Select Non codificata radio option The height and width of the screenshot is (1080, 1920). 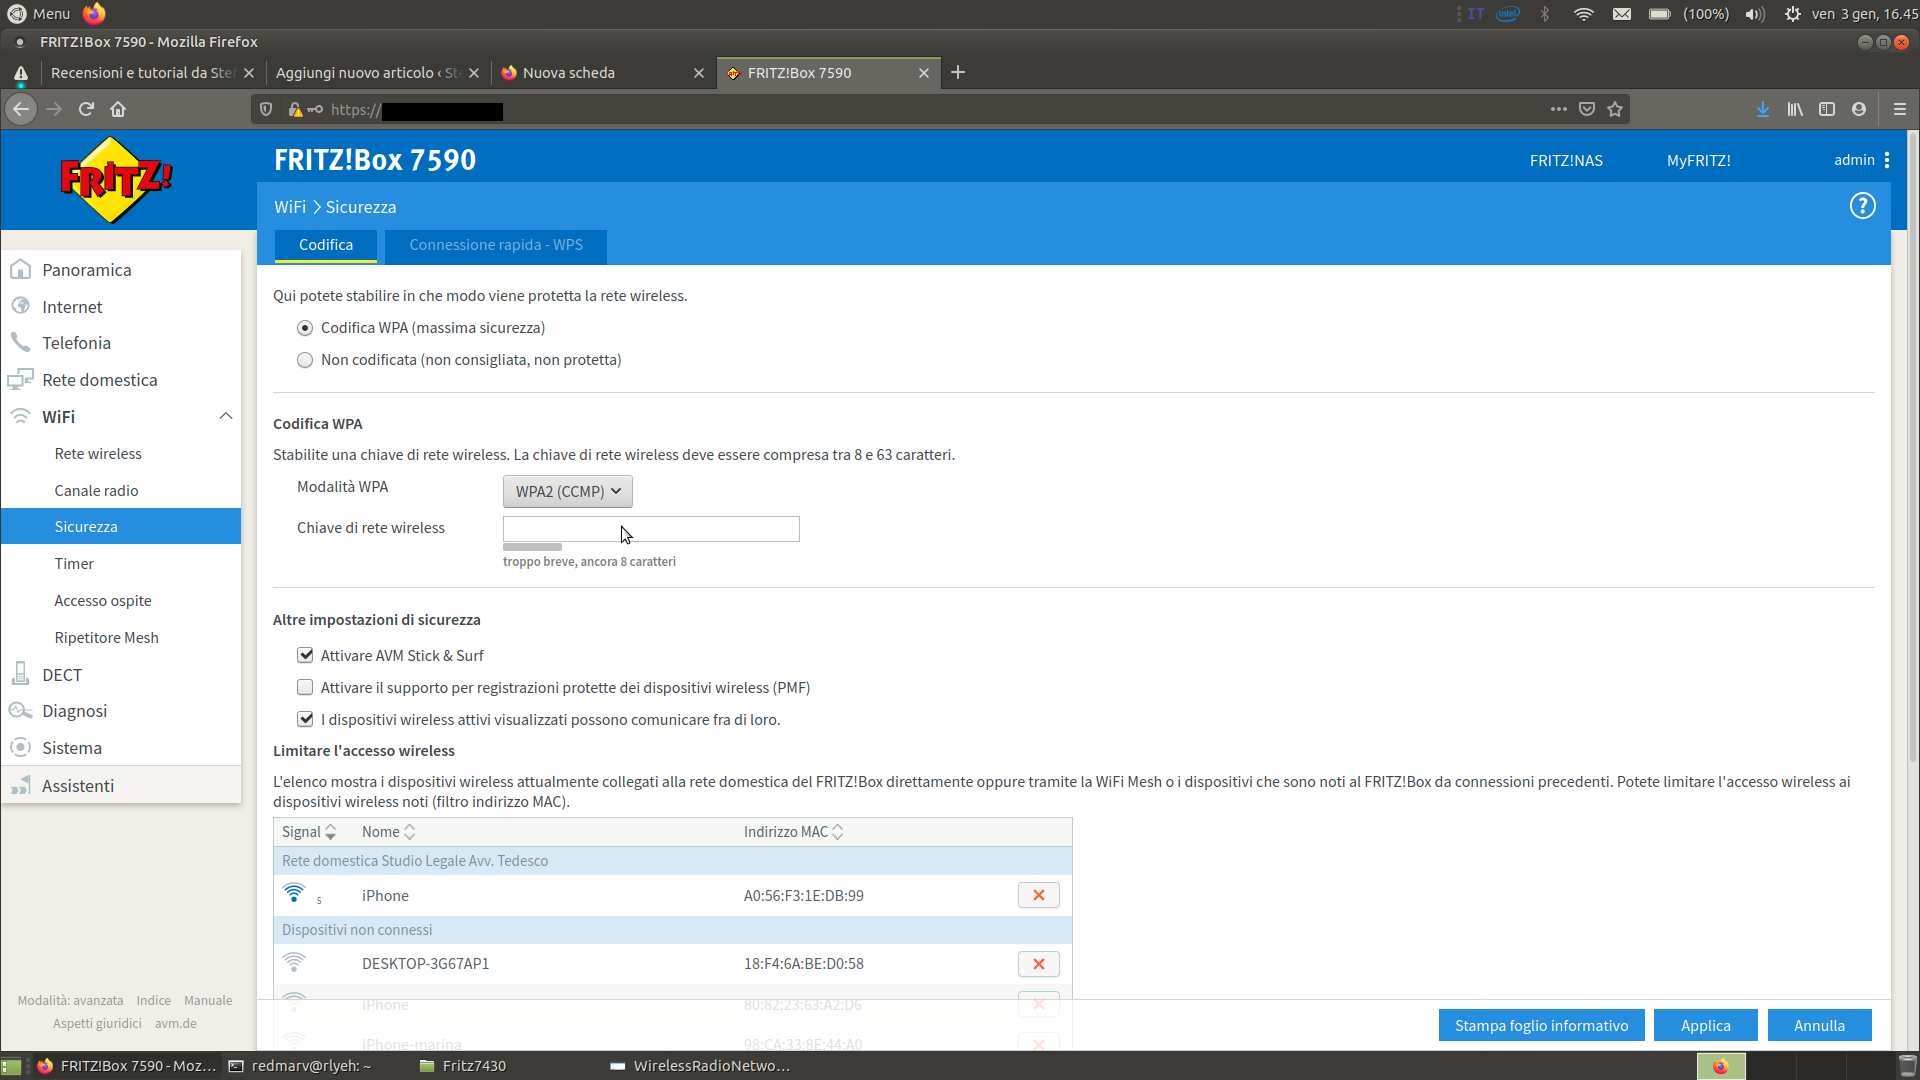[305, 360]
